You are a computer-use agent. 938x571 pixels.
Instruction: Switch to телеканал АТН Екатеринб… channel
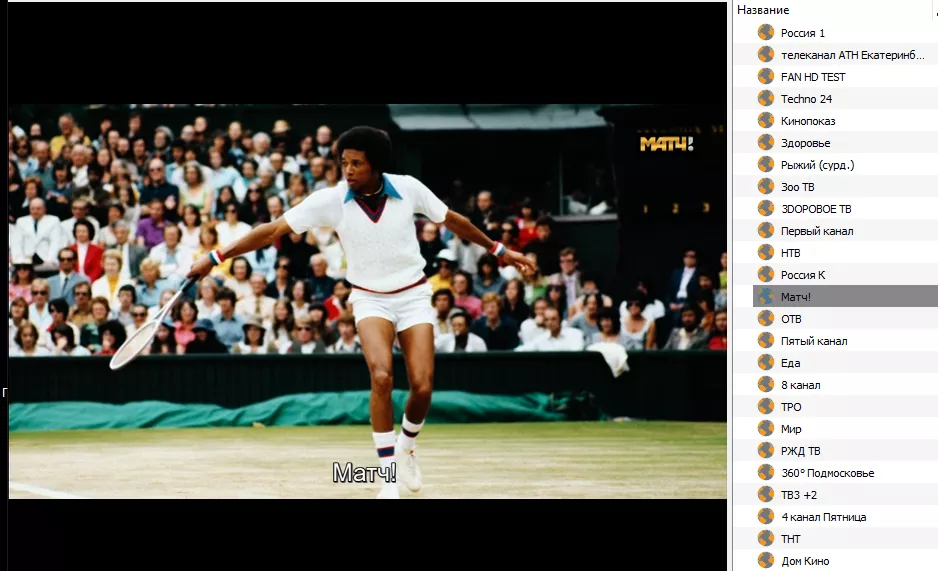coord(852,55)
